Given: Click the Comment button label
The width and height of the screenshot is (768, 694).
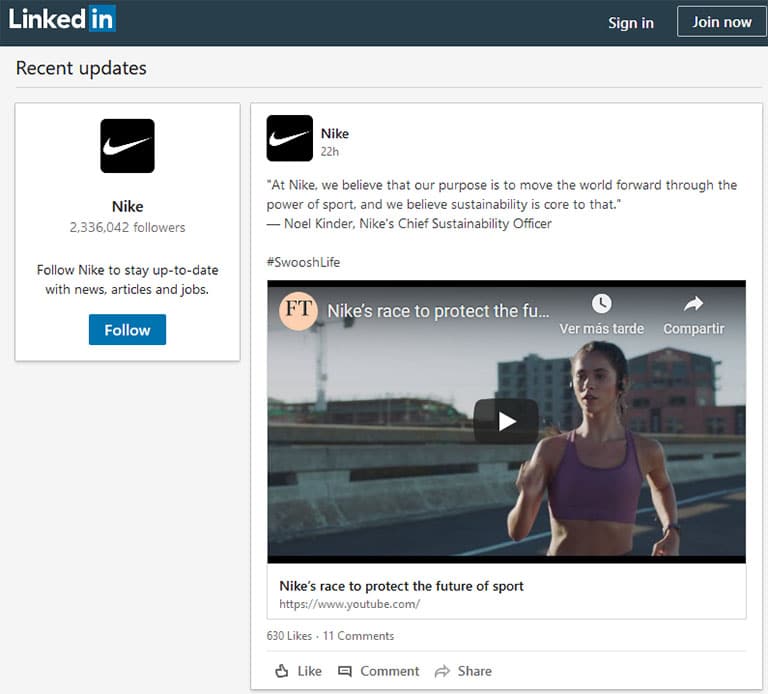Looking at the screenshot, I should (390, 671).
